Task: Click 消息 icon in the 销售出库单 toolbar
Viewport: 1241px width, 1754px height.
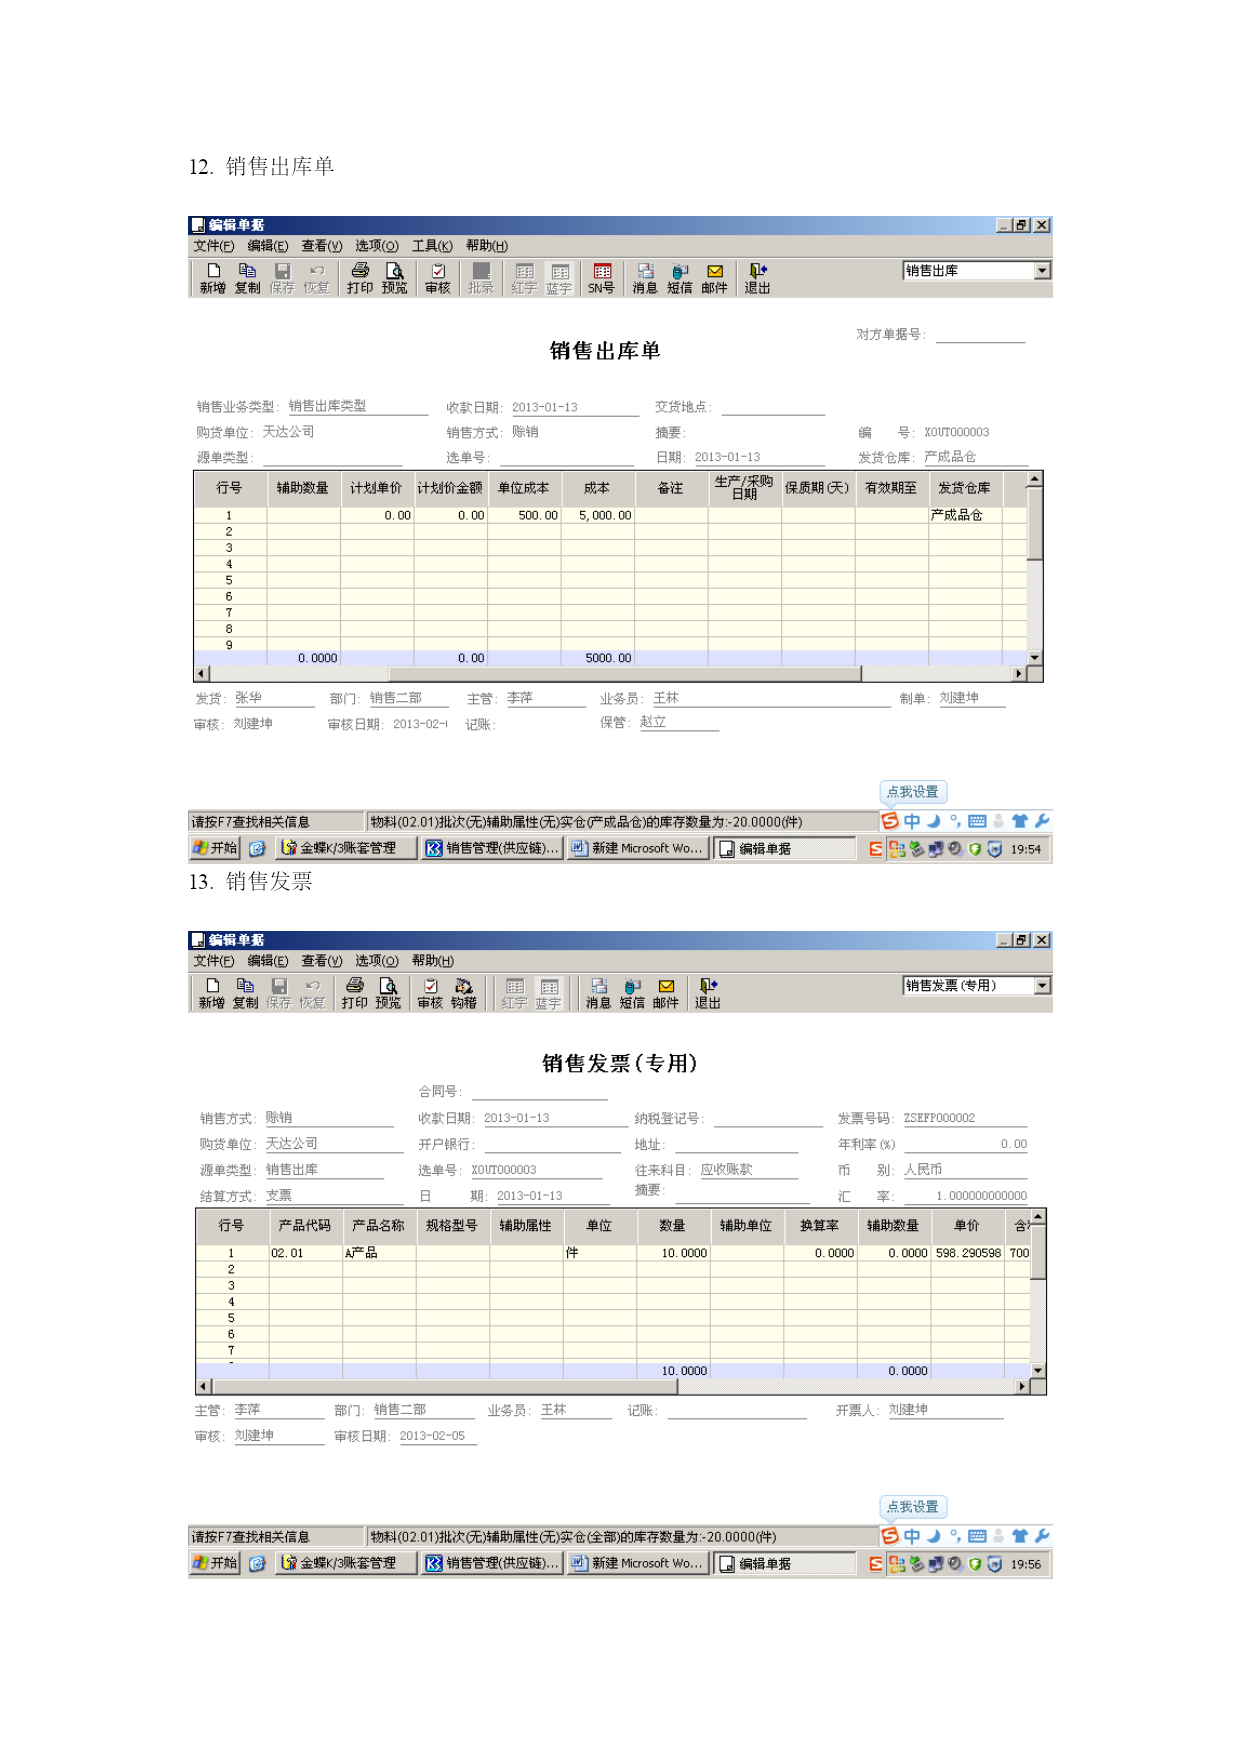Action: click(x=645, y=278)
